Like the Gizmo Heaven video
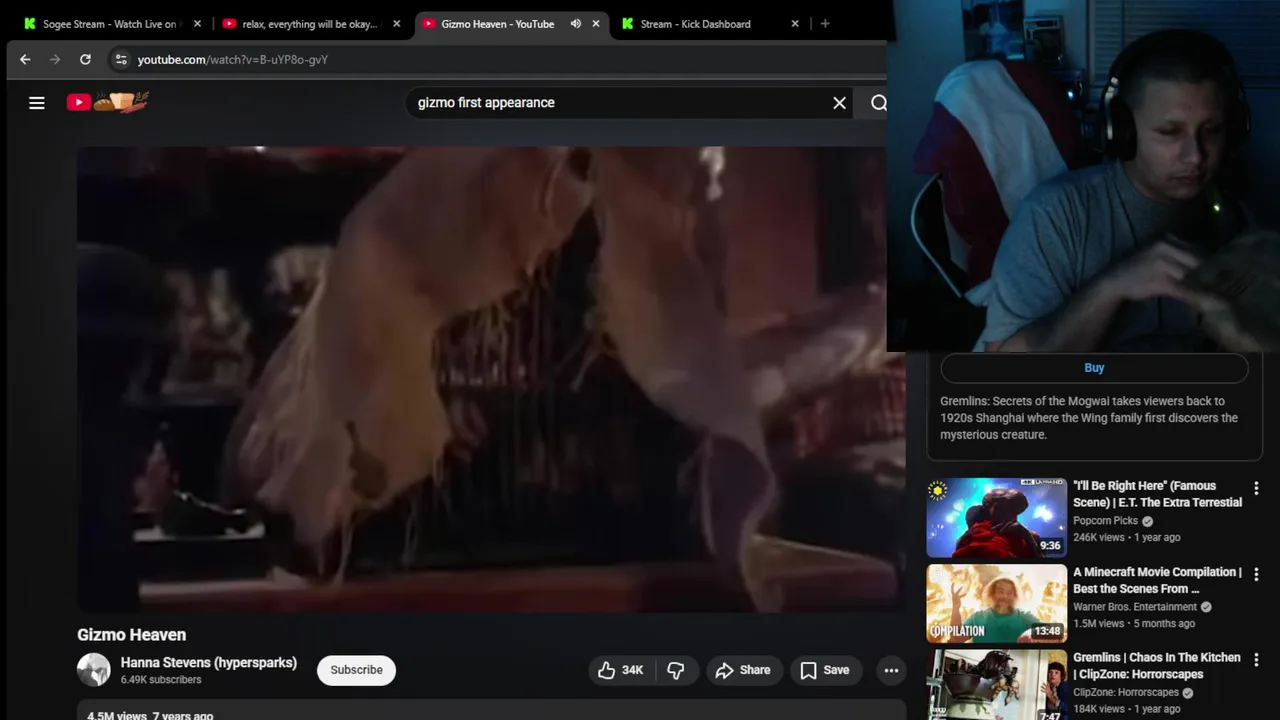Viewport: 1280px width, 720px height. point(620,670)
